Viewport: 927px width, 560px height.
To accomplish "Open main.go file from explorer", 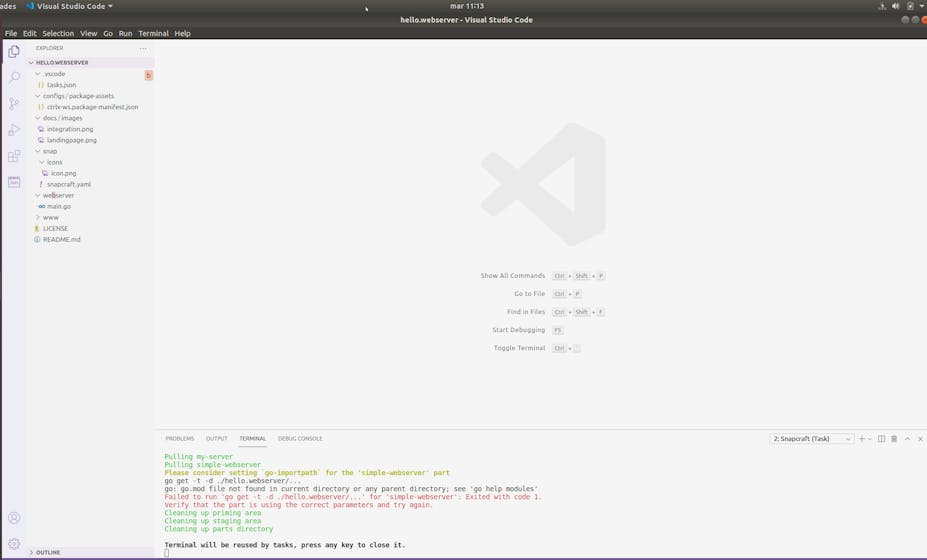I will tap(58, 206).
